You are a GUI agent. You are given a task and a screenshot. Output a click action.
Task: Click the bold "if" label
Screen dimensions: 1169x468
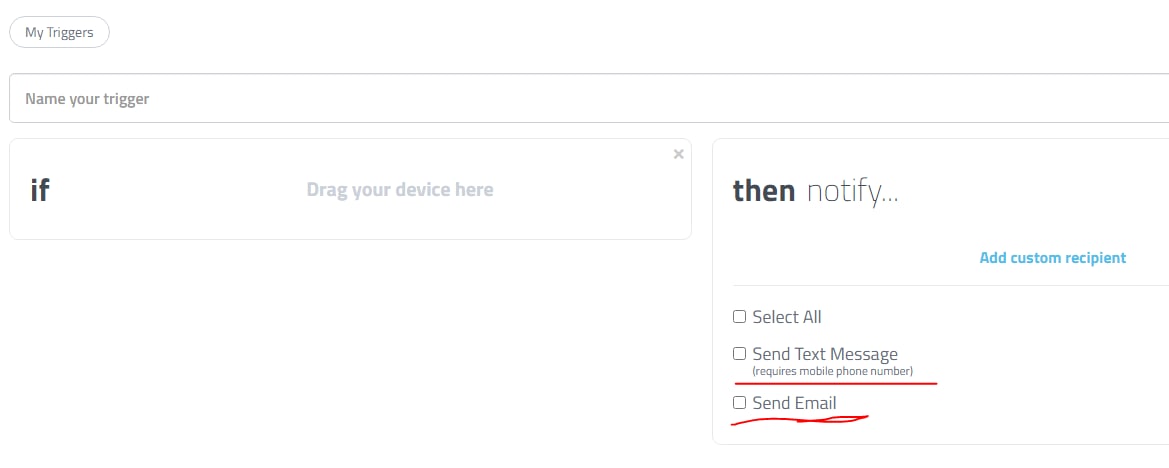(40, 190)
